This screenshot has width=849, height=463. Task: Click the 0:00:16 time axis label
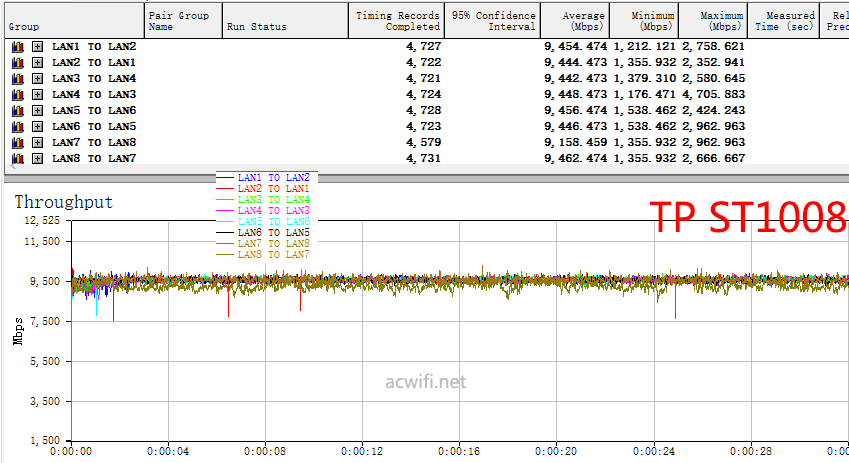coord(459,452)
